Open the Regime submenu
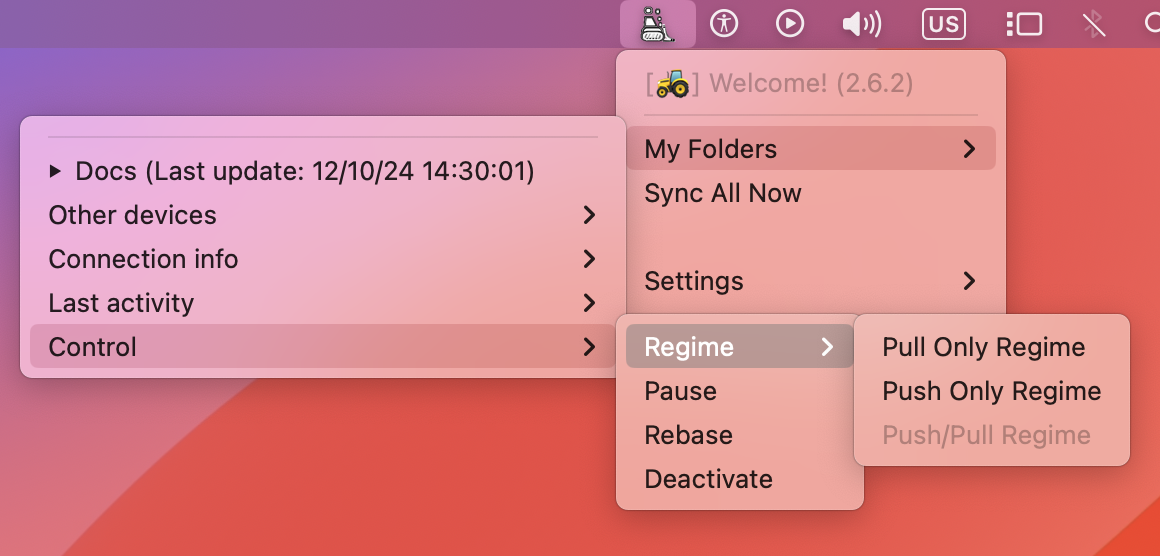Image resolution: width=1160 pixels, height=556 pixels. pyautogui.click(x=740, y=346)
